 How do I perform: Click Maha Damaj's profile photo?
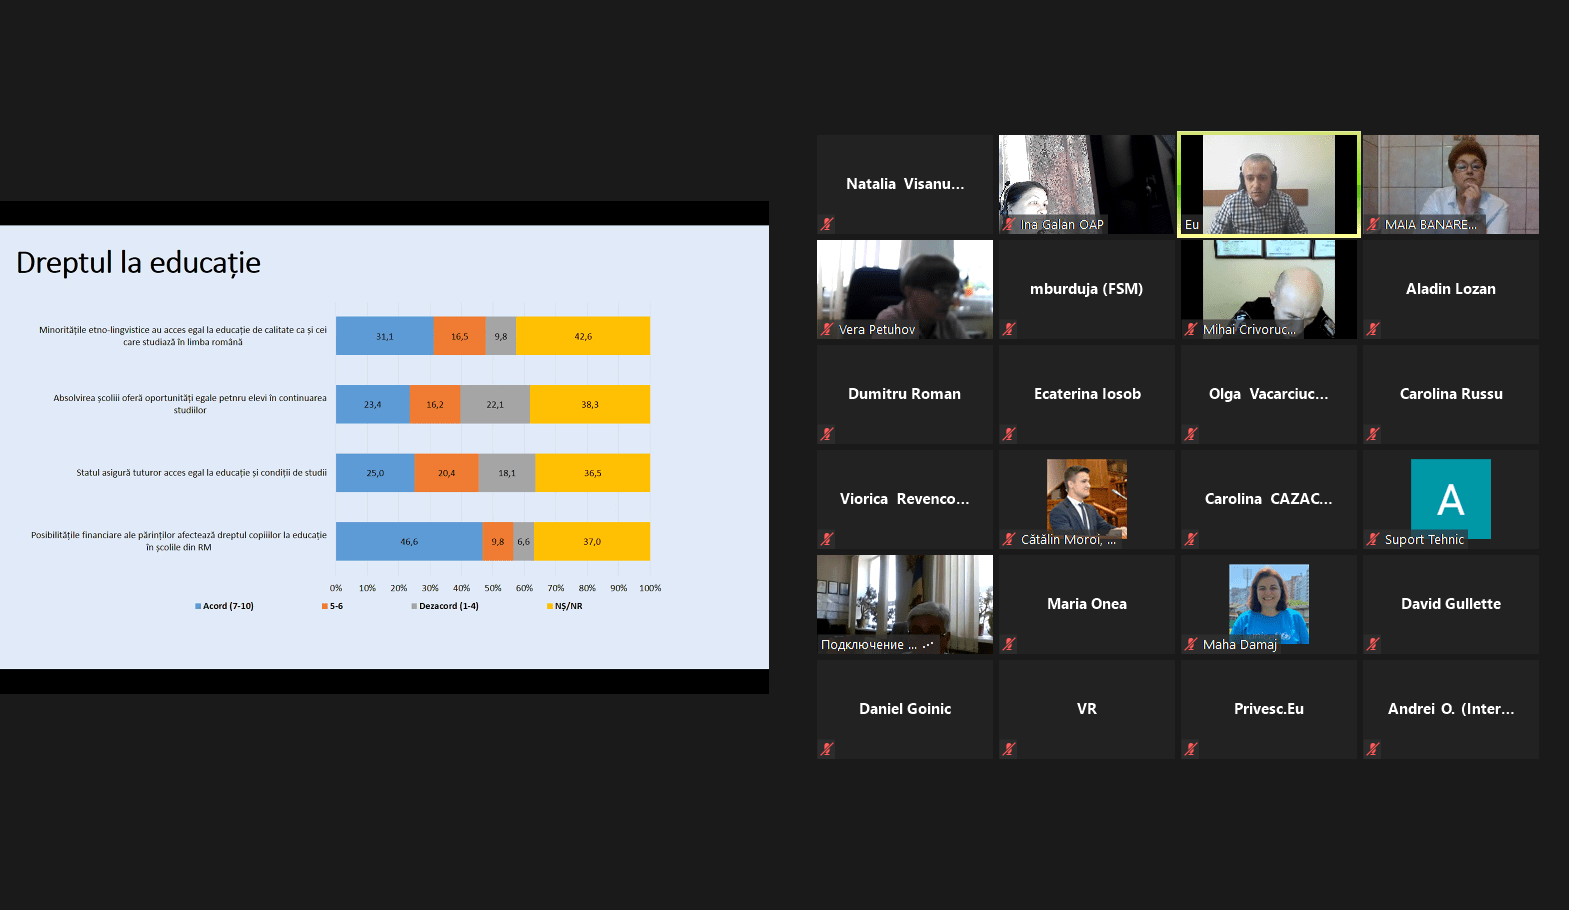[1268, 601]
